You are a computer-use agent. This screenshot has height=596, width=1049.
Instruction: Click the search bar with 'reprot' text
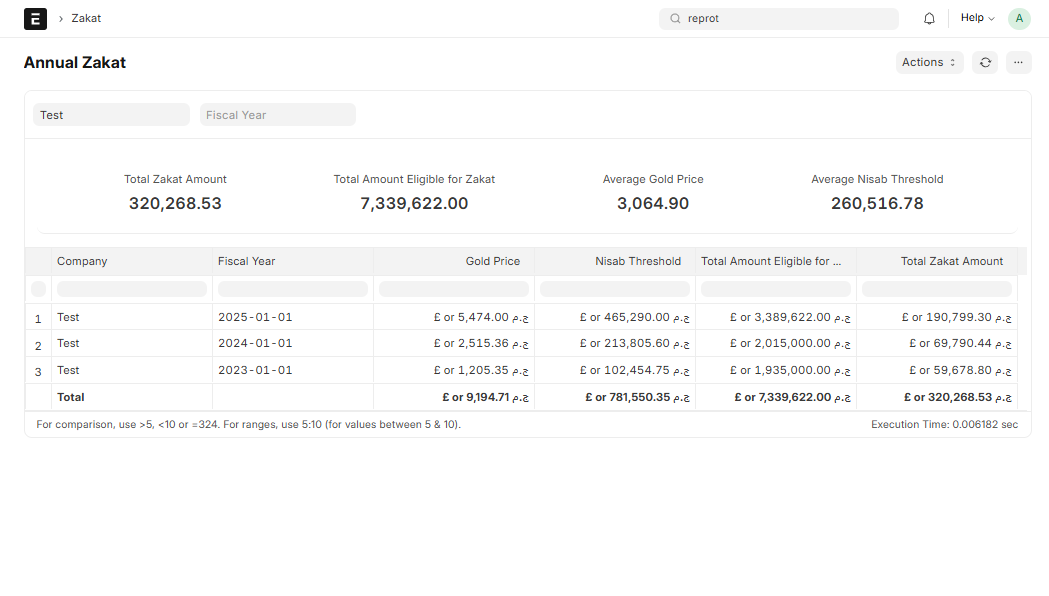pyautogui.click(x=785, y=18)
